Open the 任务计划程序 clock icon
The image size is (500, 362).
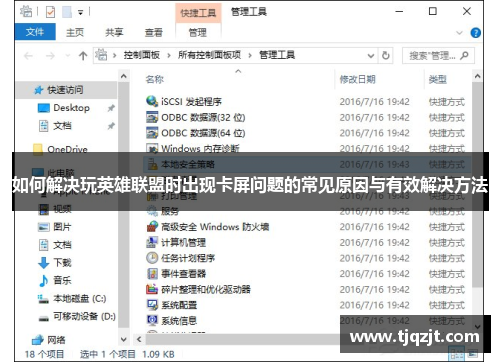[152, 258]
